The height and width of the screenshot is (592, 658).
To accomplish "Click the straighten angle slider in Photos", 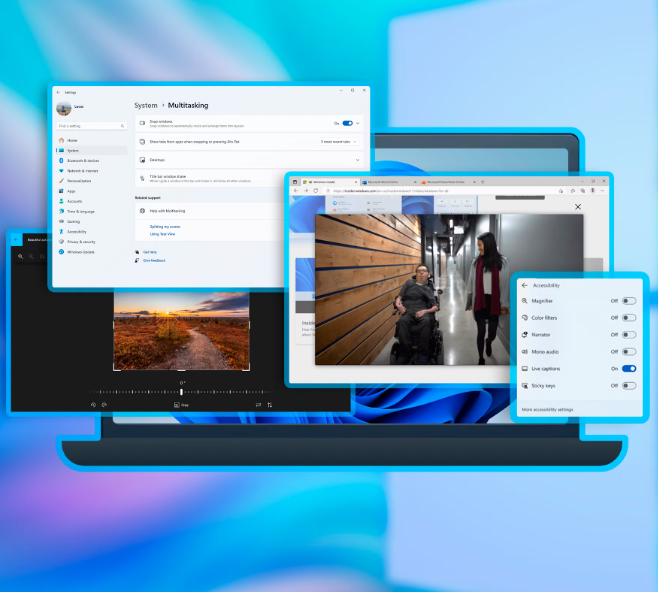I will pyautogui.click(x=181, y=392).
